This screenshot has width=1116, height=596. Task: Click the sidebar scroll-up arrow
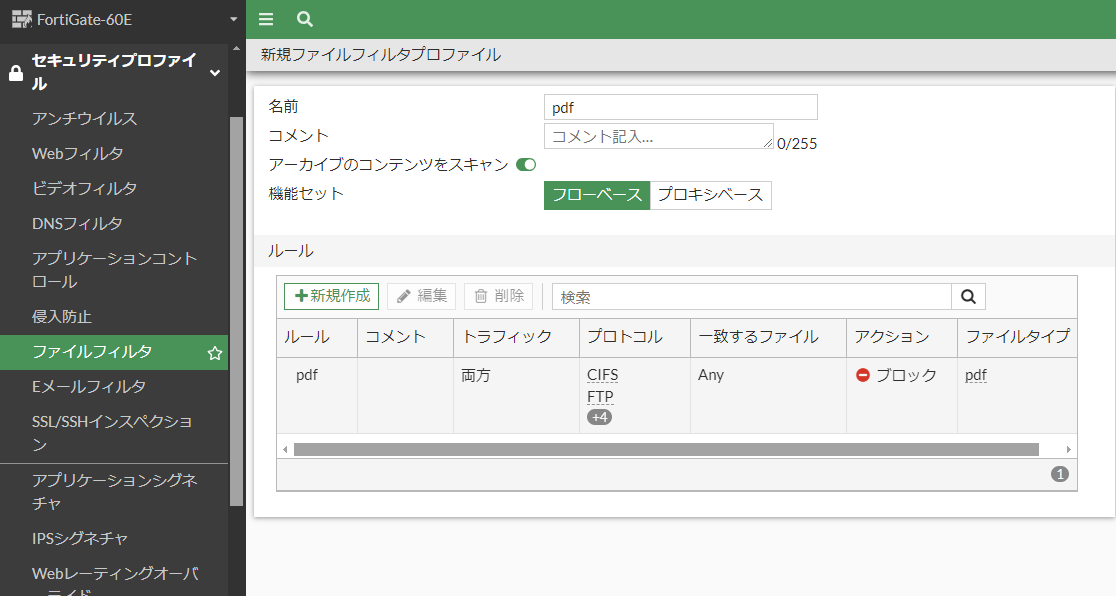pyautogui.click(x=236, y=48)
